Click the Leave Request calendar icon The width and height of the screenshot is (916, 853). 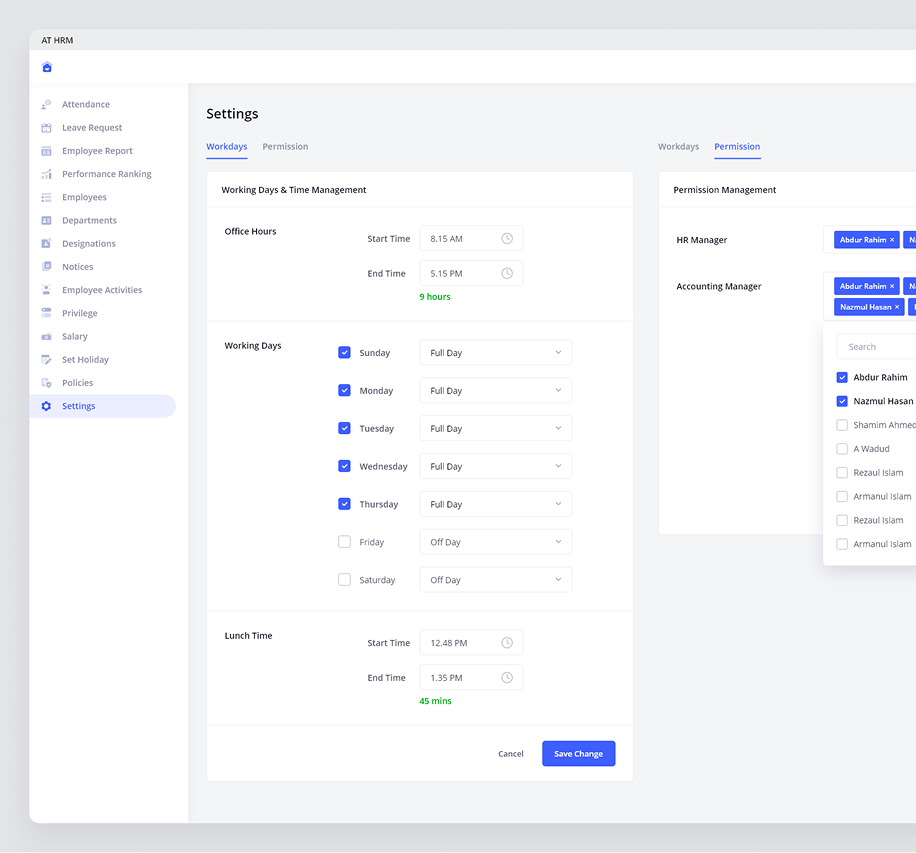coord(46,127)
